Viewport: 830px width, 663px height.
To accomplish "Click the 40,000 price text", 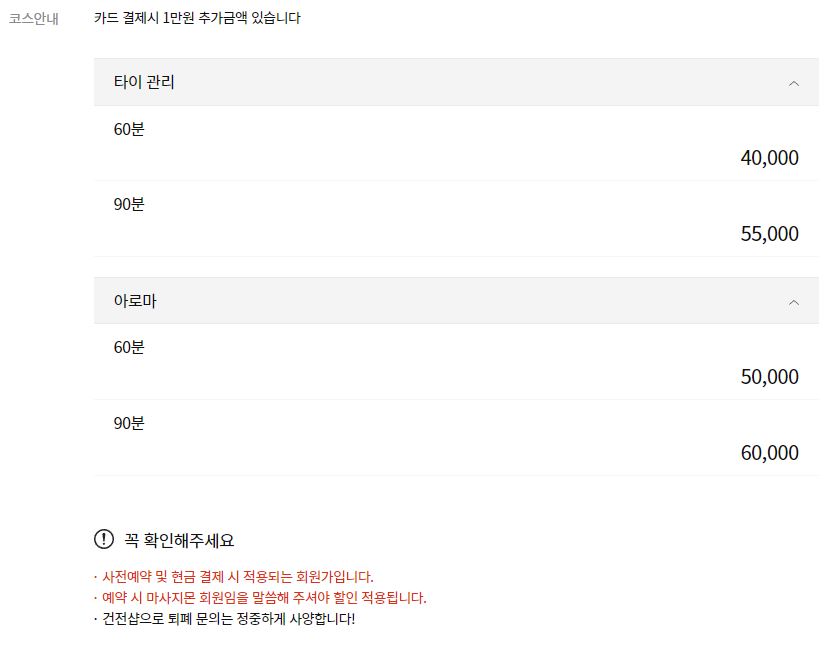I will [x=771, y=158].
